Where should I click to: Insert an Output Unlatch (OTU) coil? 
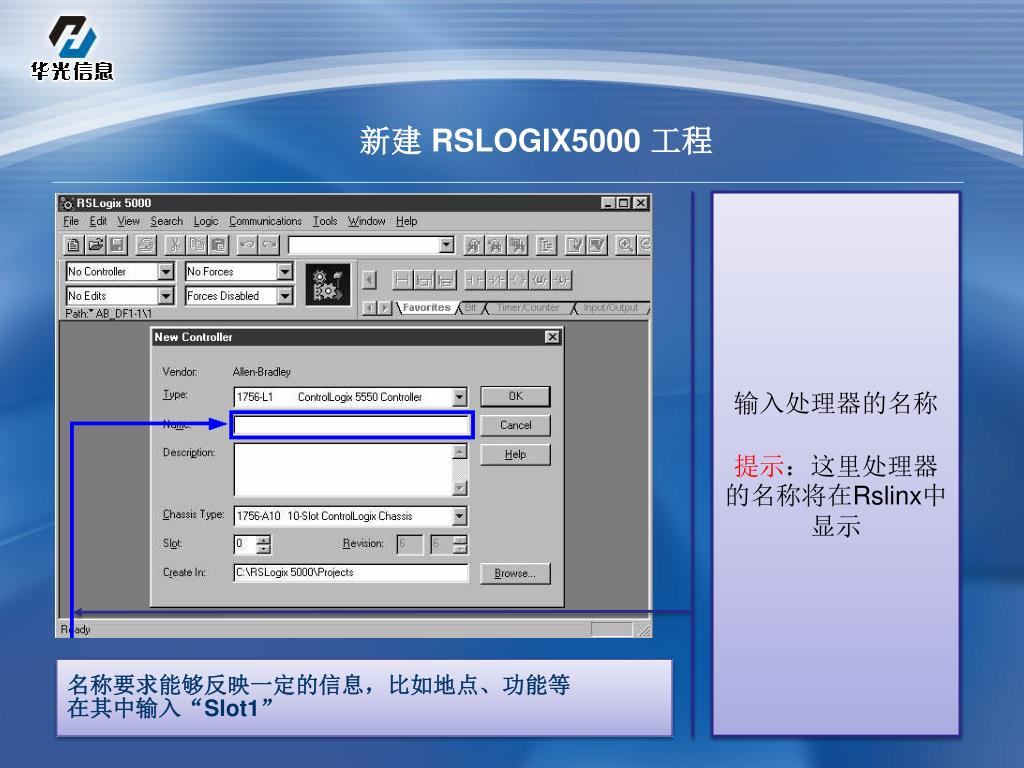539,280
